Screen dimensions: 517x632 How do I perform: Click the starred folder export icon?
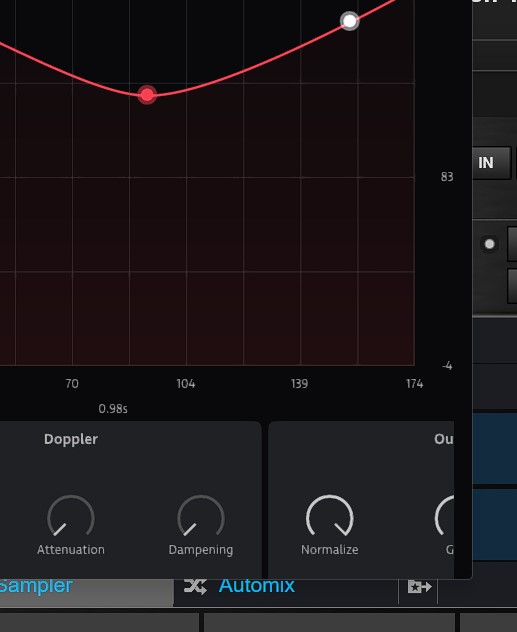pos(419,587)
